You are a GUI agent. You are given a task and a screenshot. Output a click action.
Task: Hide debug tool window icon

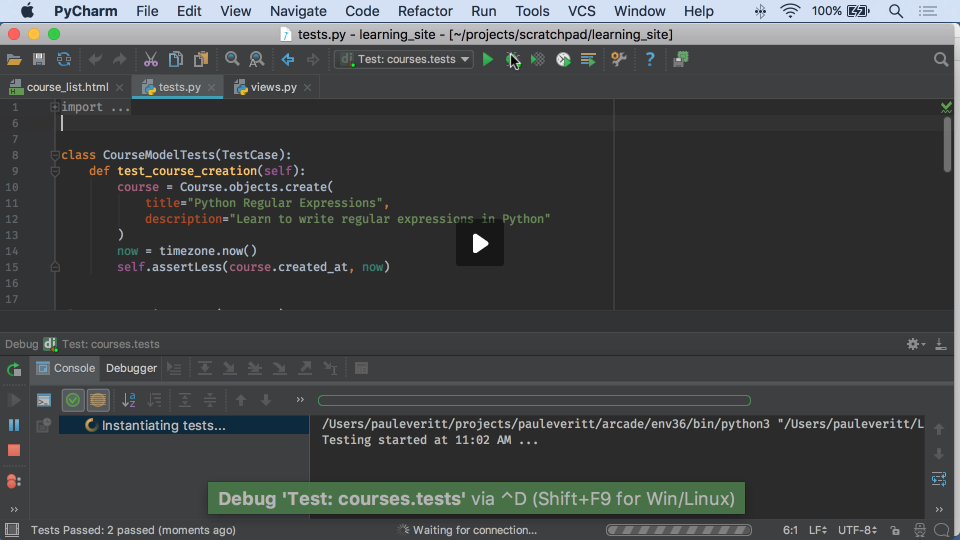click(x=940, y=344)
